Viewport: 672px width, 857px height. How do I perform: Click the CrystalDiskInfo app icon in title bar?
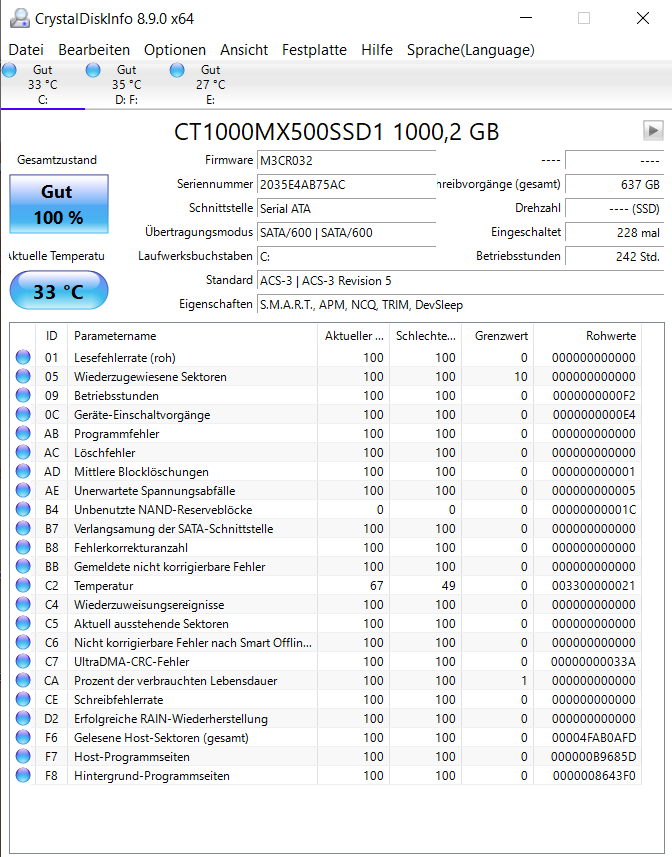coord(20,19)
